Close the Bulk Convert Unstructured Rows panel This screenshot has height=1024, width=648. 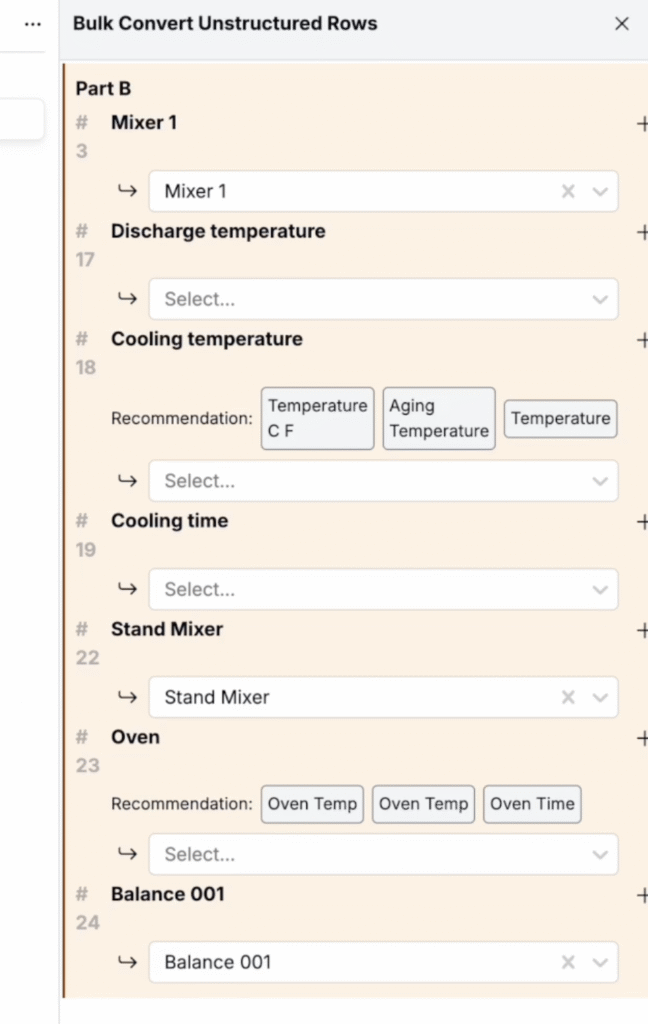click(x=622, y=24)
